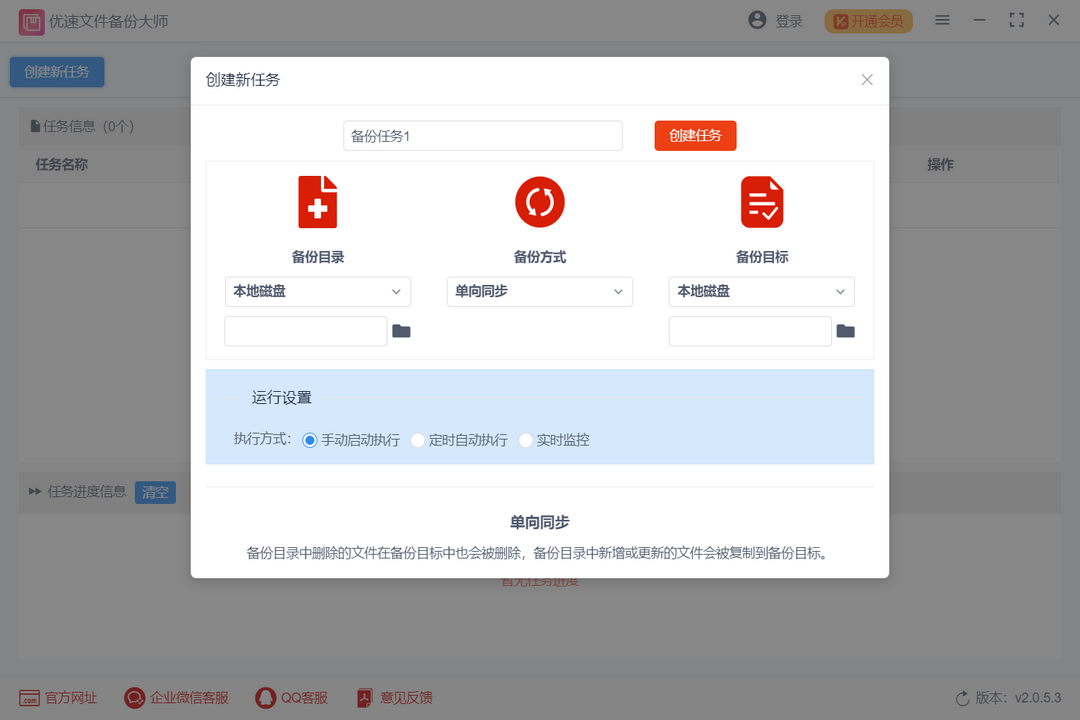Click the 备份目录 add-file icon

tap(317, 201)
